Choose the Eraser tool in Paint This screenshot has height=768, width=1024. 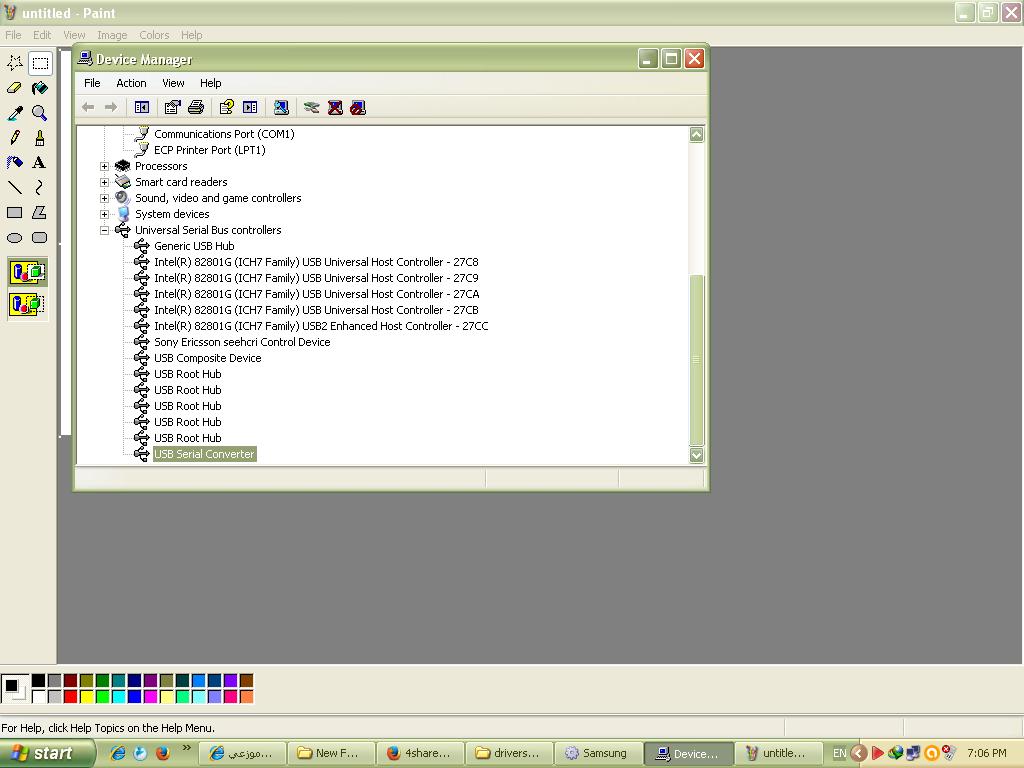click(14, 88)
